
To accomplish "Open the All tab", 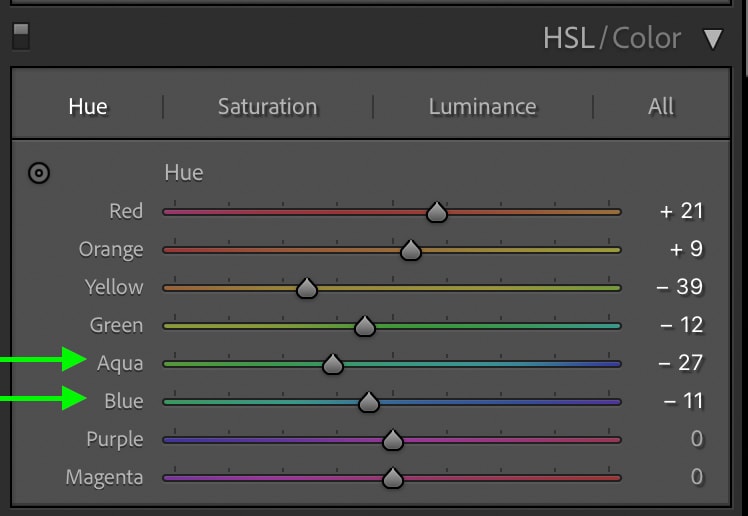I will click(661, 106).
